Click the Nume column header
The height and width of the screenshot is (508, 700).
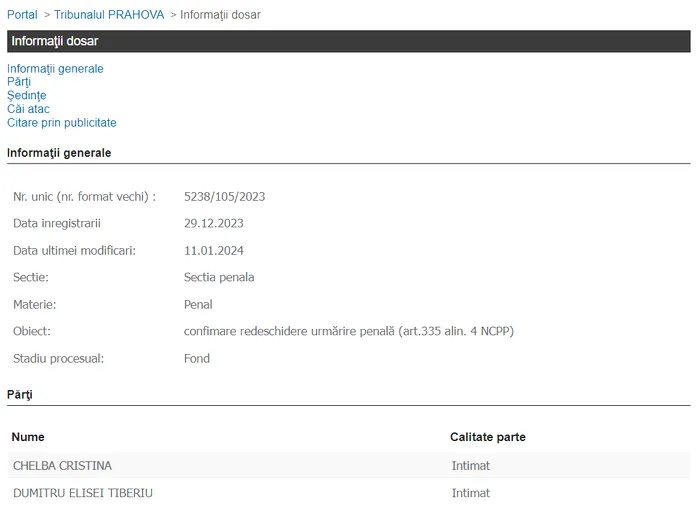click(x=29, y=437)
